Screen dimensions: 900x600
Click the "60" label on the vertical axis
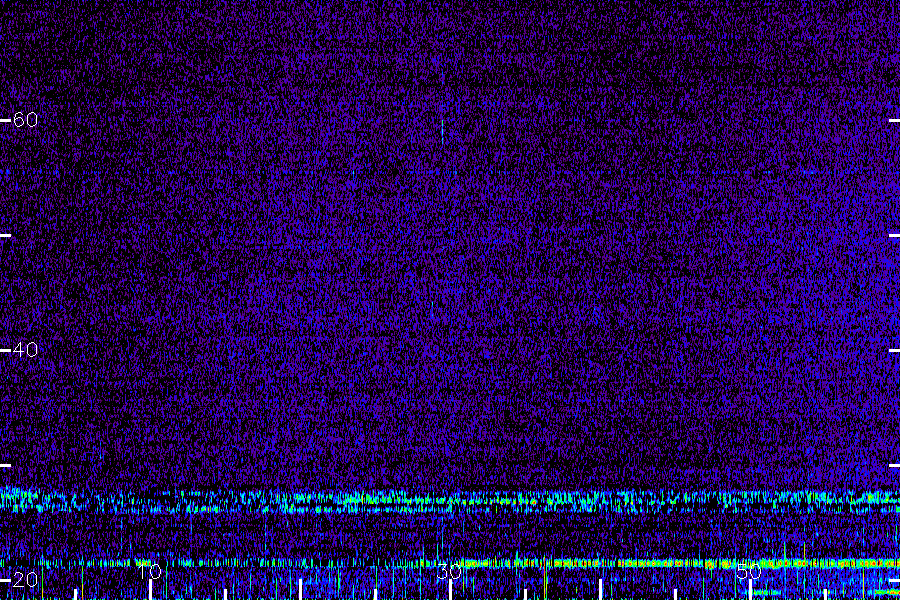coord(25,119)
